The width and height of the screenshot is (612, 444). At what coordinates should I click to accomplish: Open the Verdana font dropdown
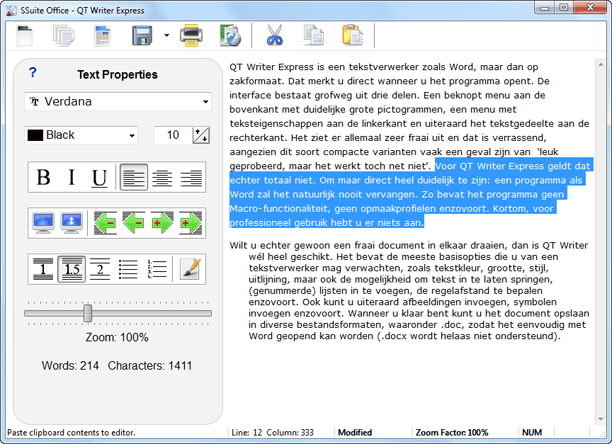118,102
